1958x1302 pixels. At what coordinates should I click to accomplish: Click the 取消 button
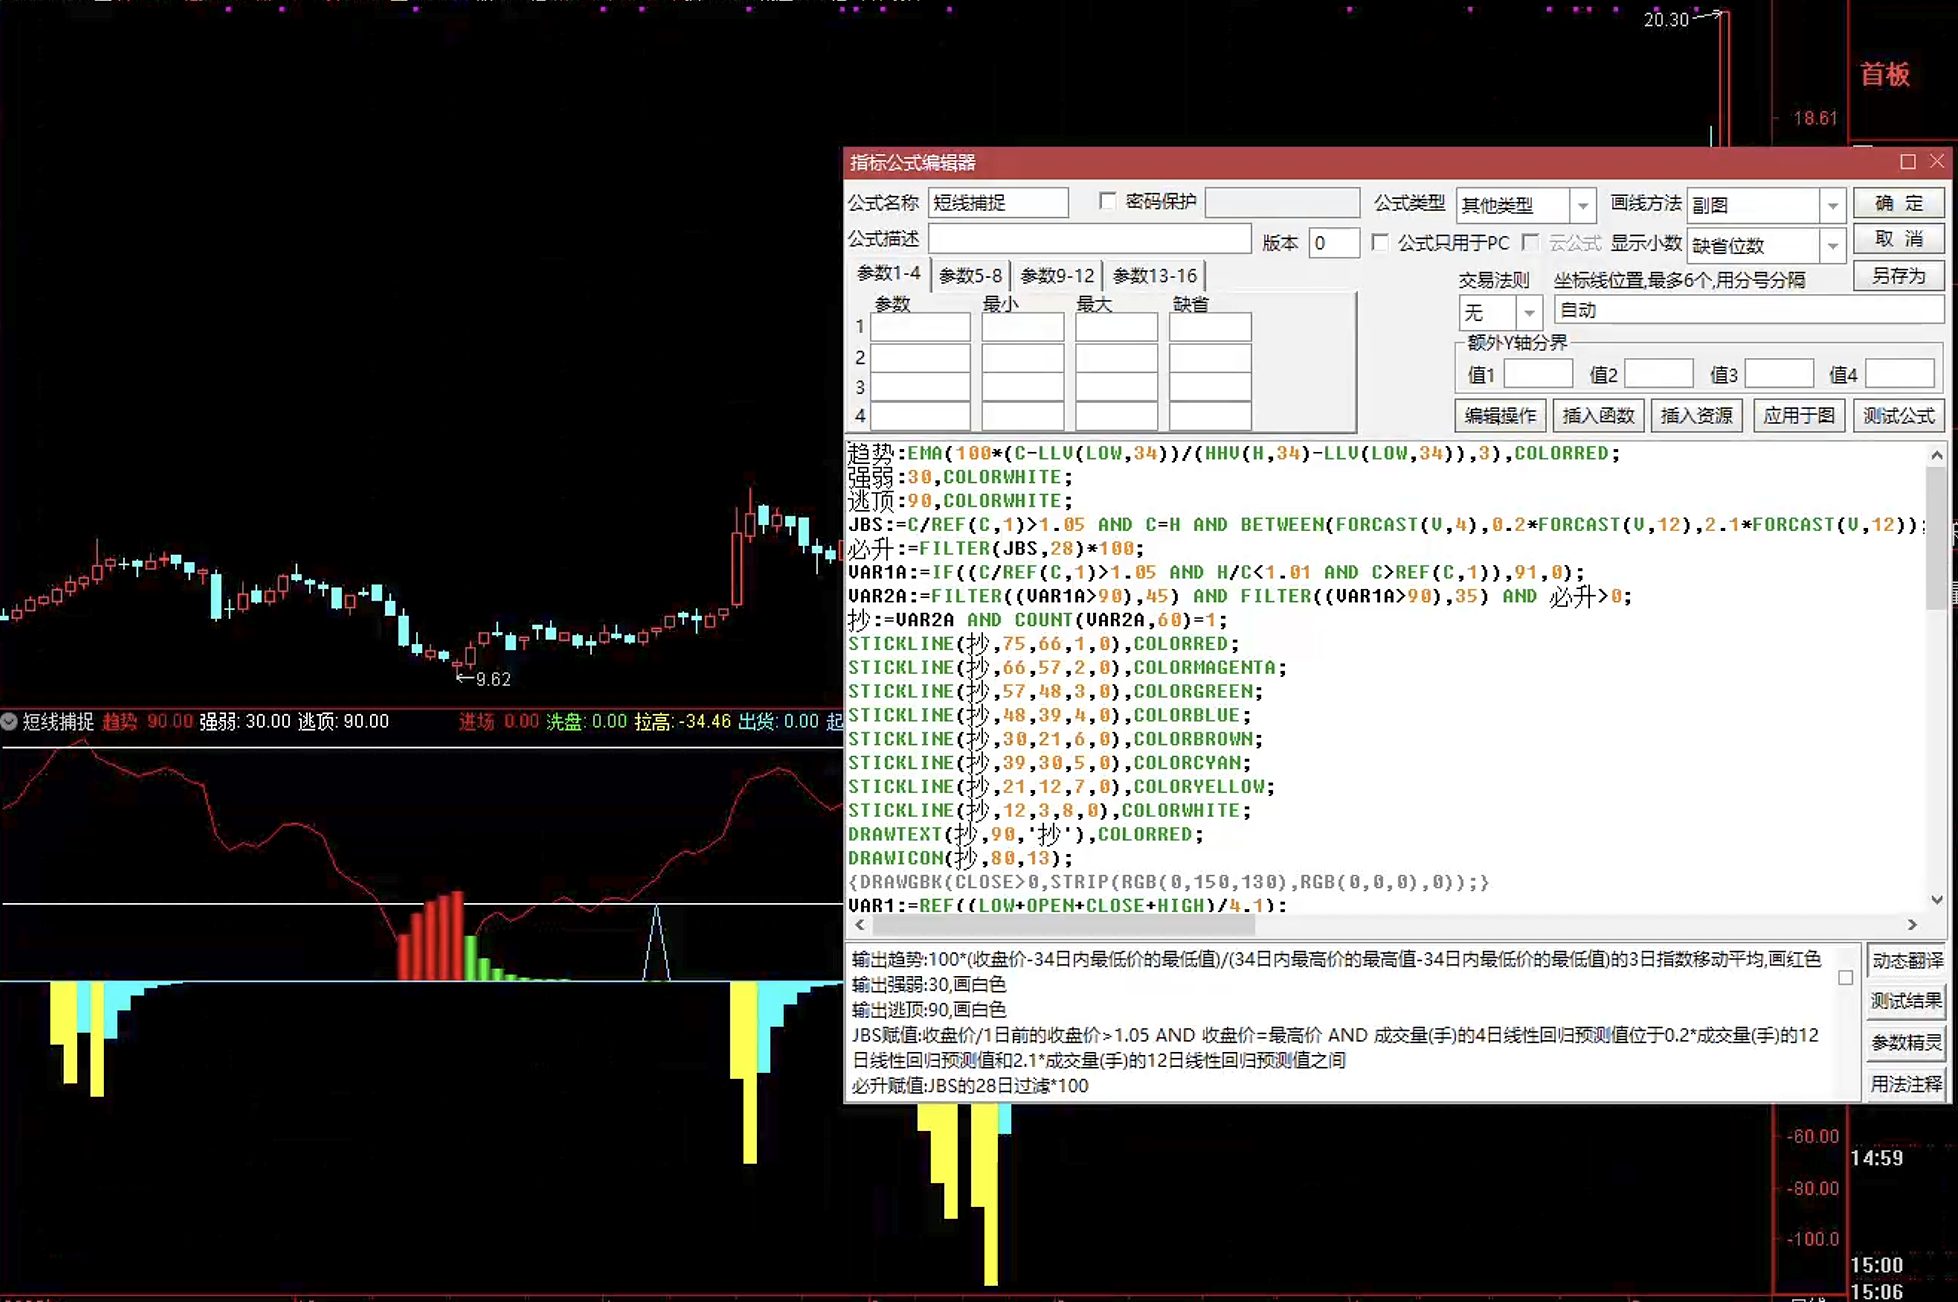point(1899,239)
